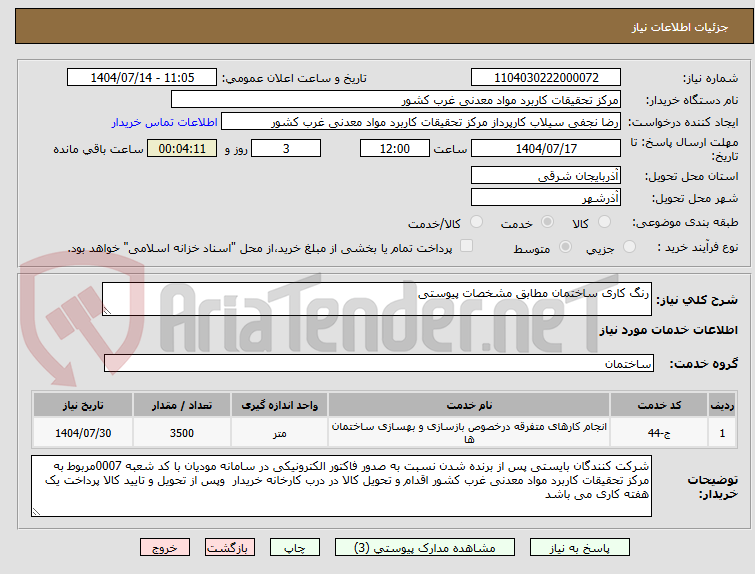Click service name cell انجام کارهای متفرقه
755x574 pixels.
469,433
